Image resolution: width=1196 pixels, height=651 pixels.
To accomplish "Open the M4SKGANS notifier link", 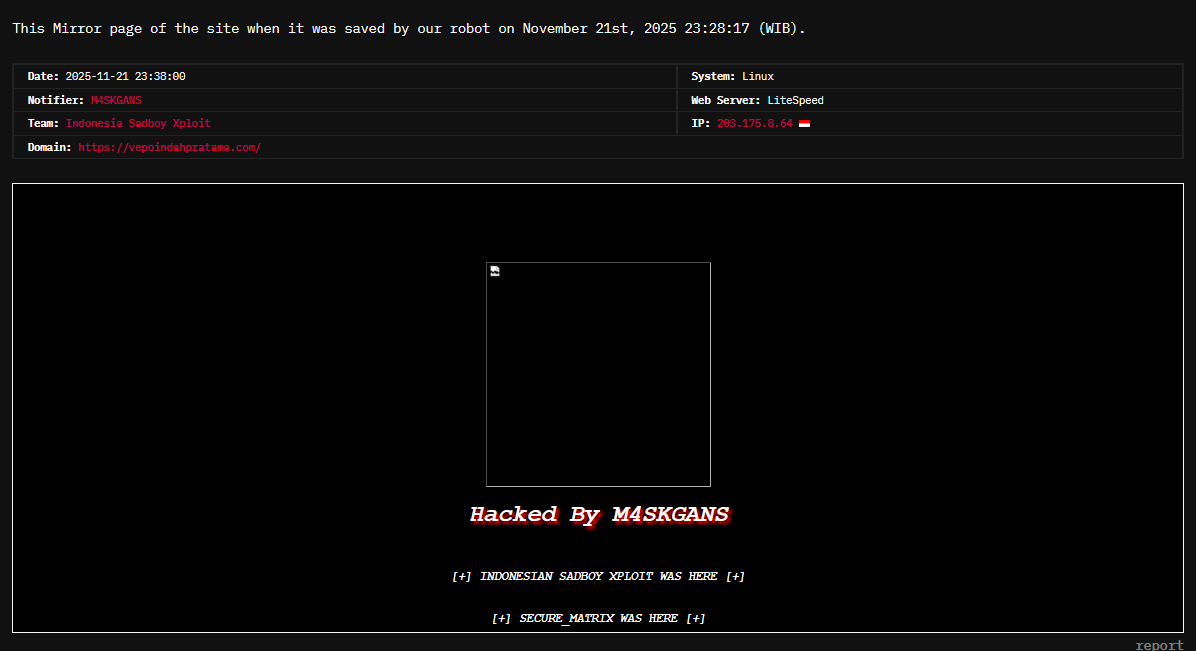I will (x=116, y=100).
